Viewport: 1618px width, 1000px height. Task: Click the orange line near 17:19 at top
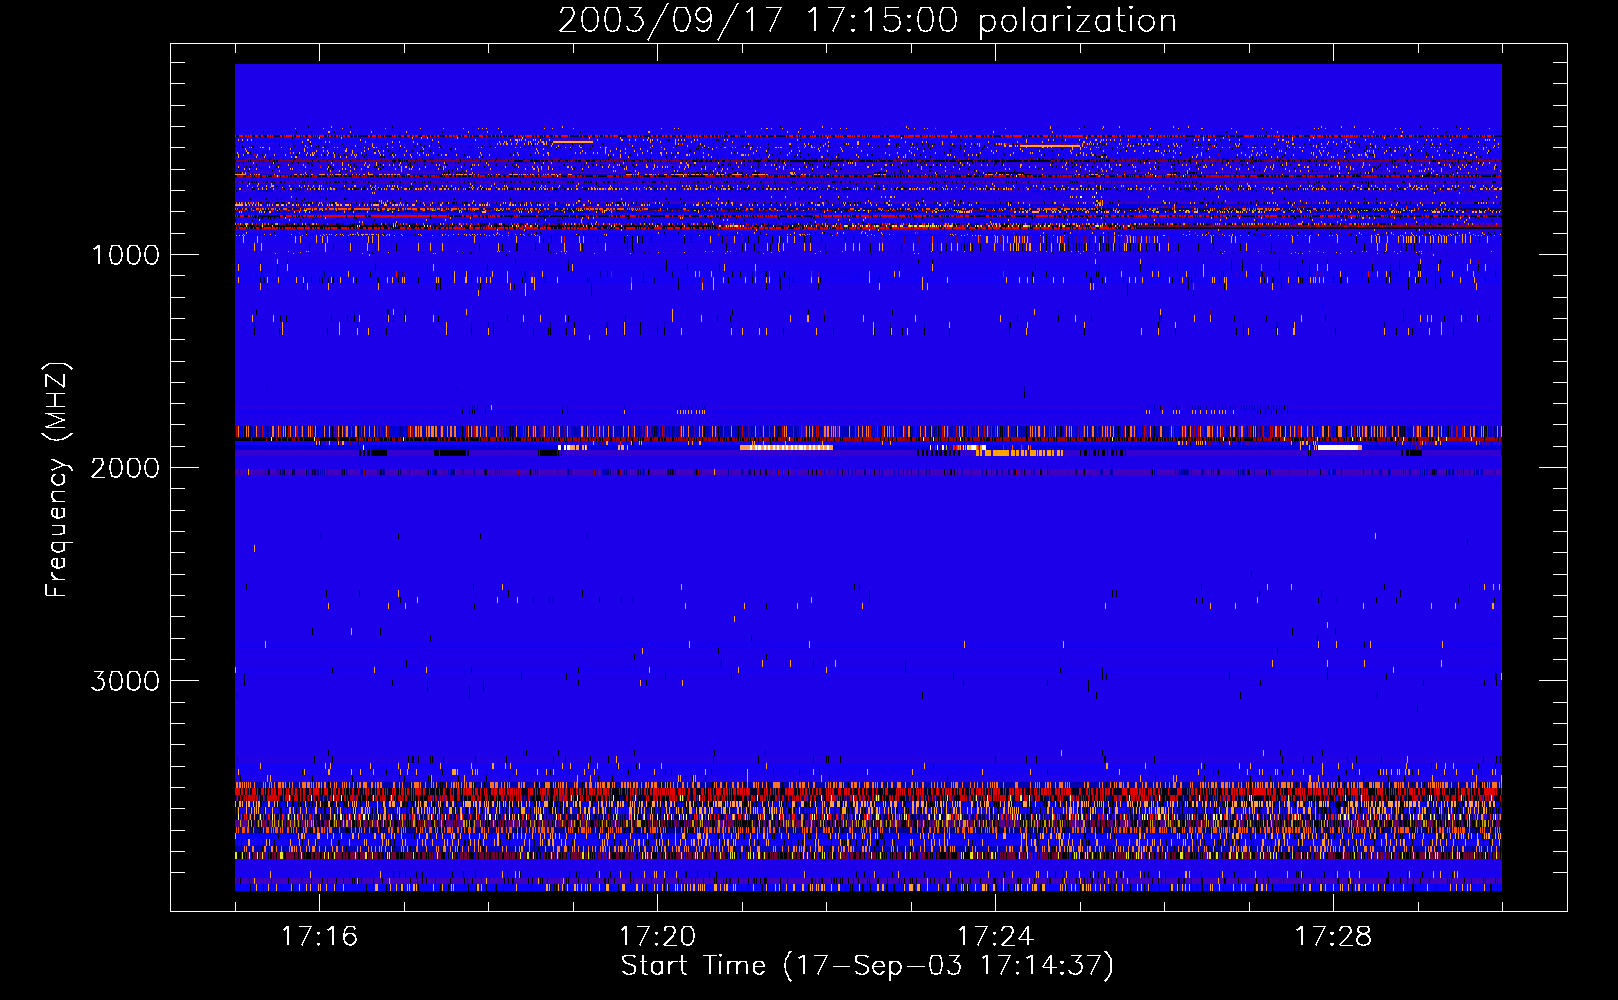click(x=572, y=142)
